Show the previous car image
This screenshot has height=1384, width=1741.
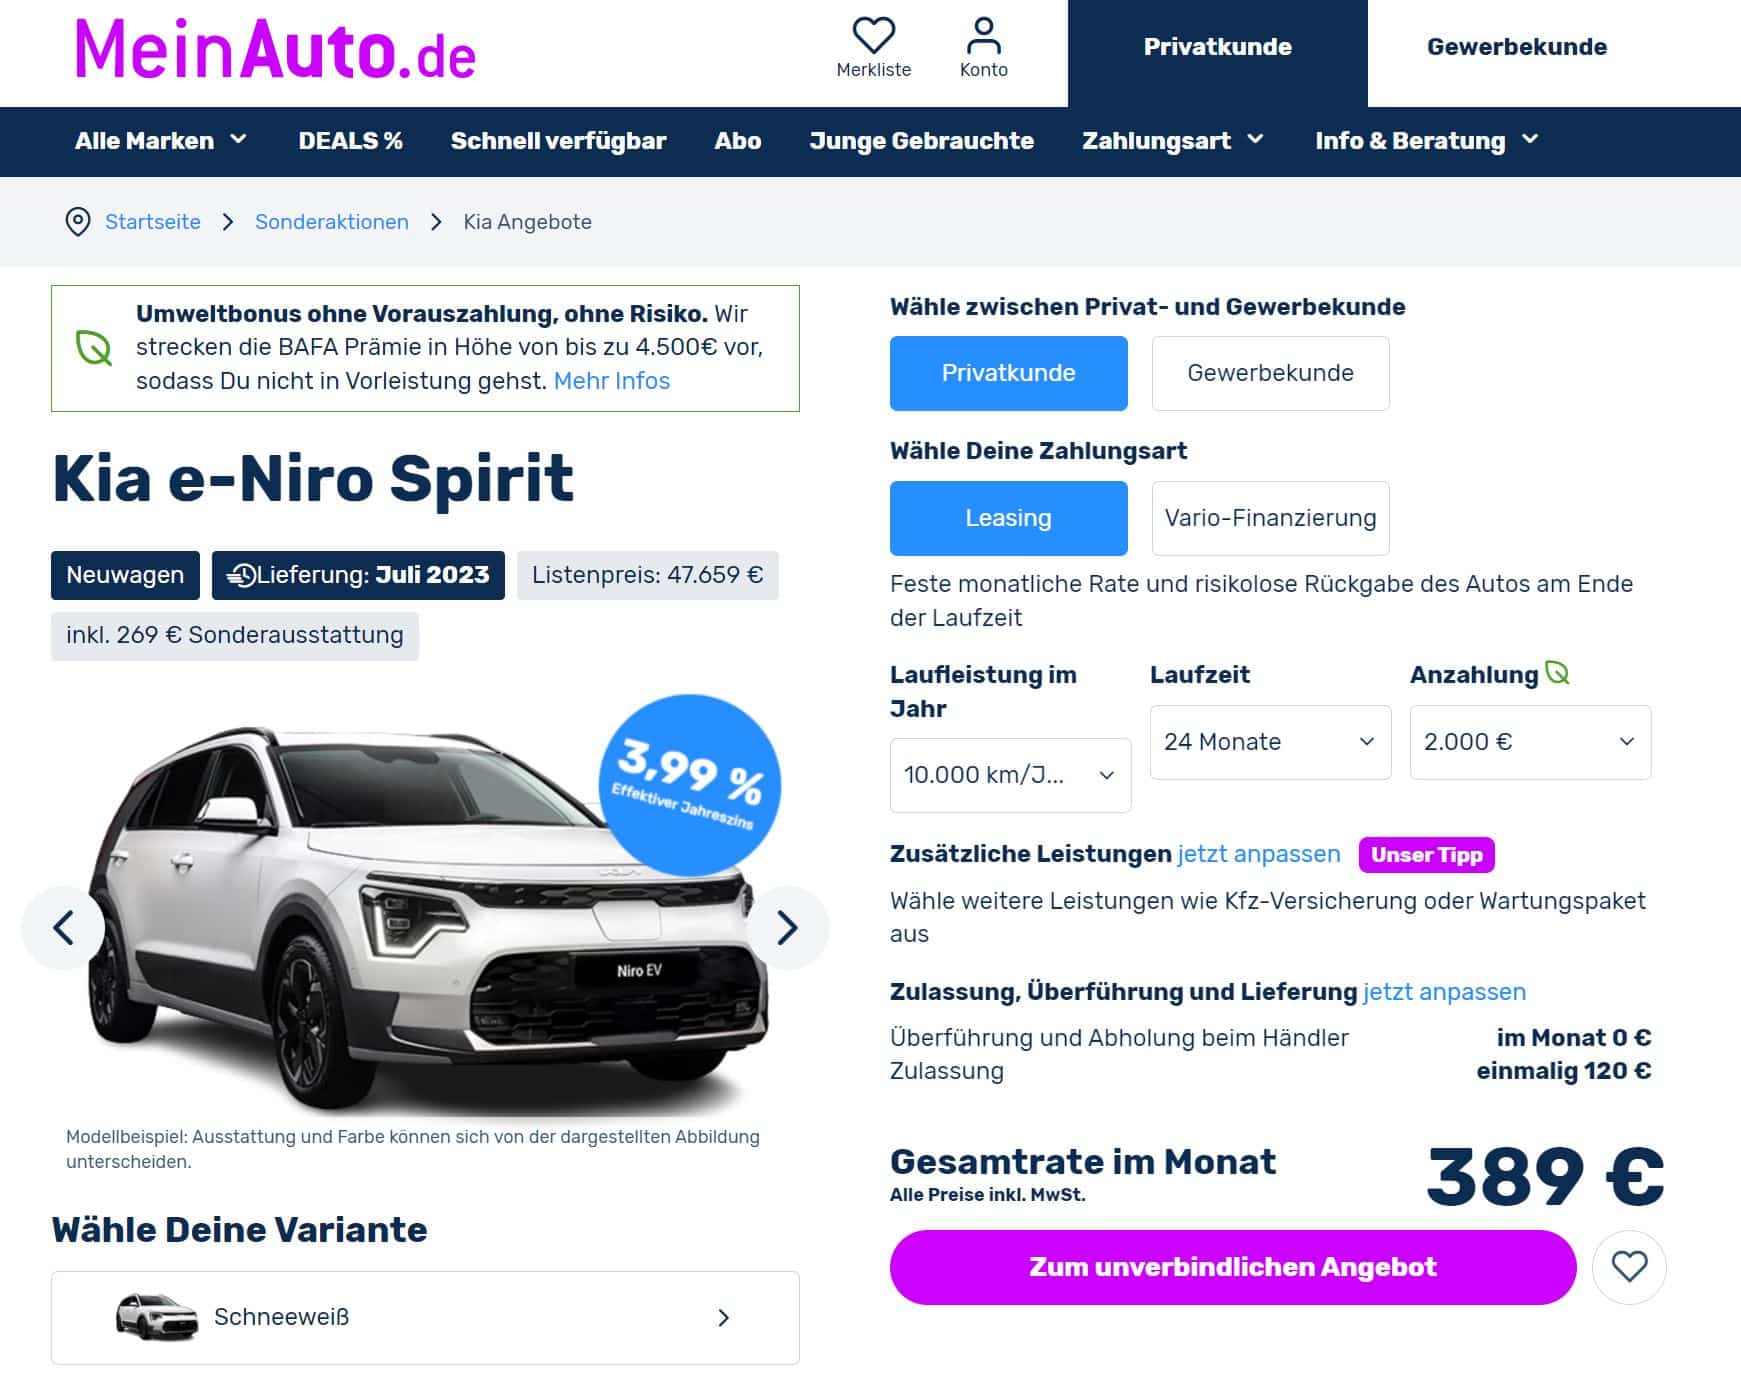pos(63,928)
